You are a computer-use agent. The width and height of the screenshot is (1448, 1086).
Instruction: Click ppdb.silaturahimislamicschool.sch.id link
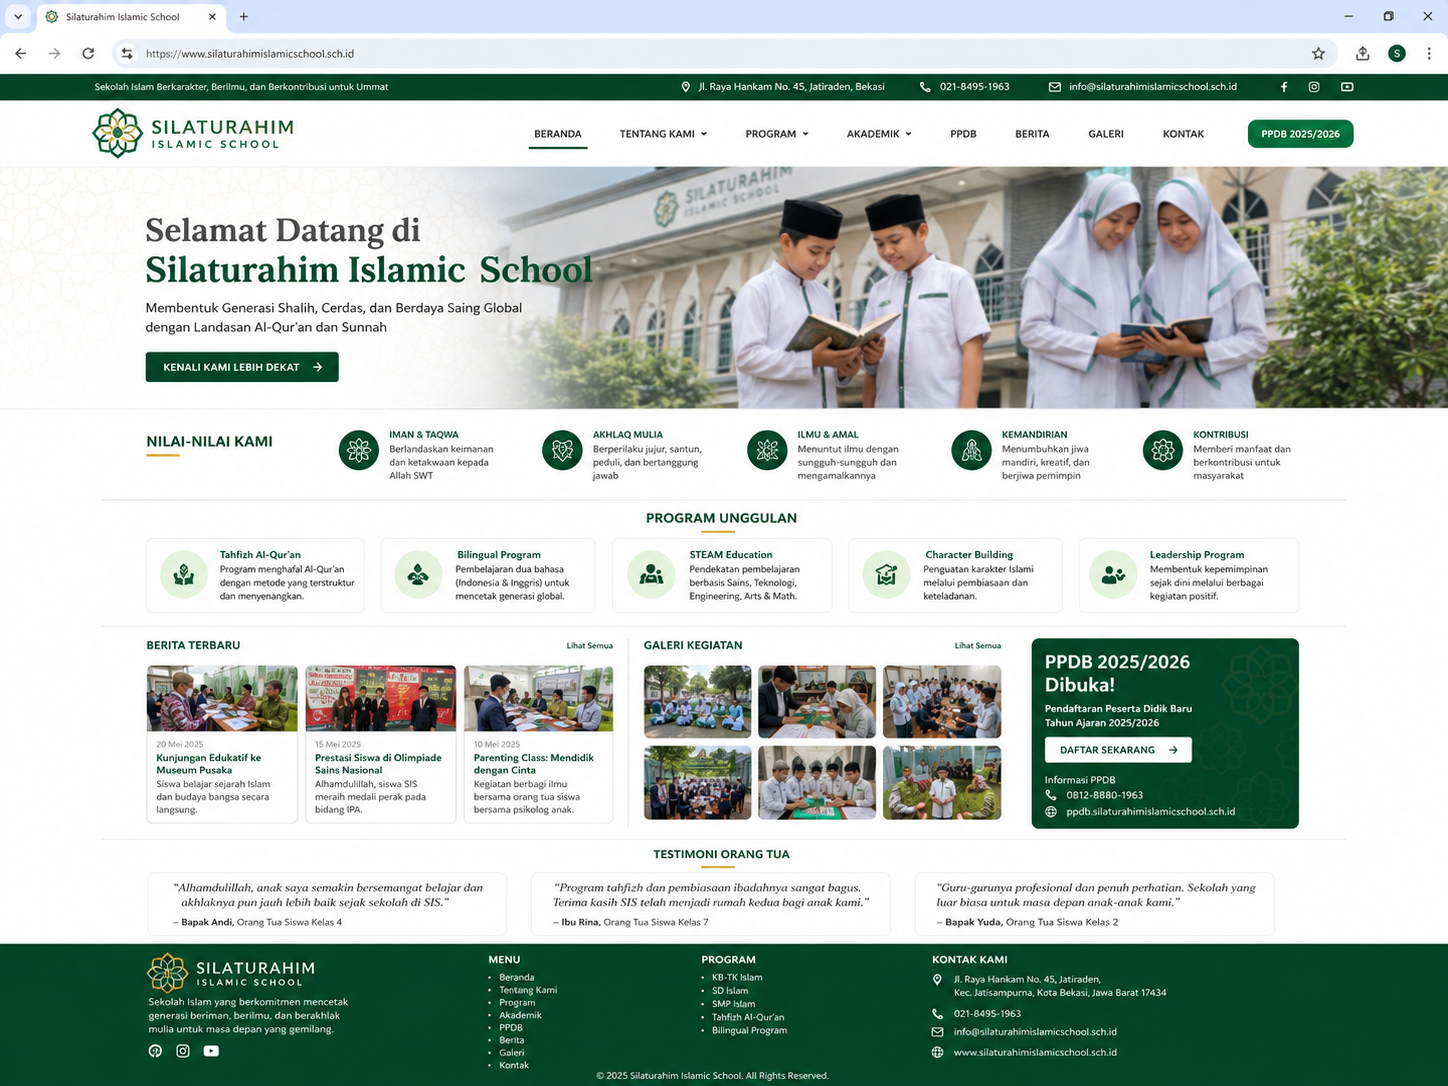(x=1150, y=812)
